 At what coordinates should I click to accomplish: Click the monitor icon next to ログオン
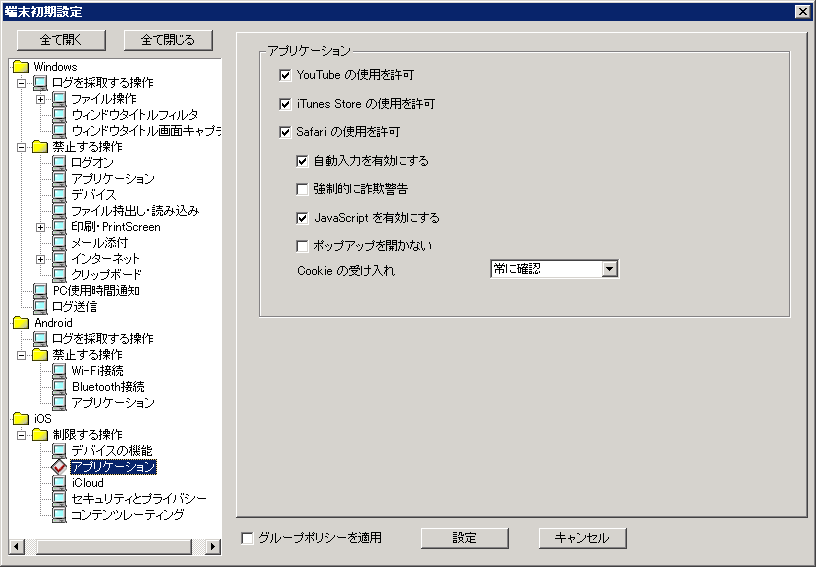point(59,163)
